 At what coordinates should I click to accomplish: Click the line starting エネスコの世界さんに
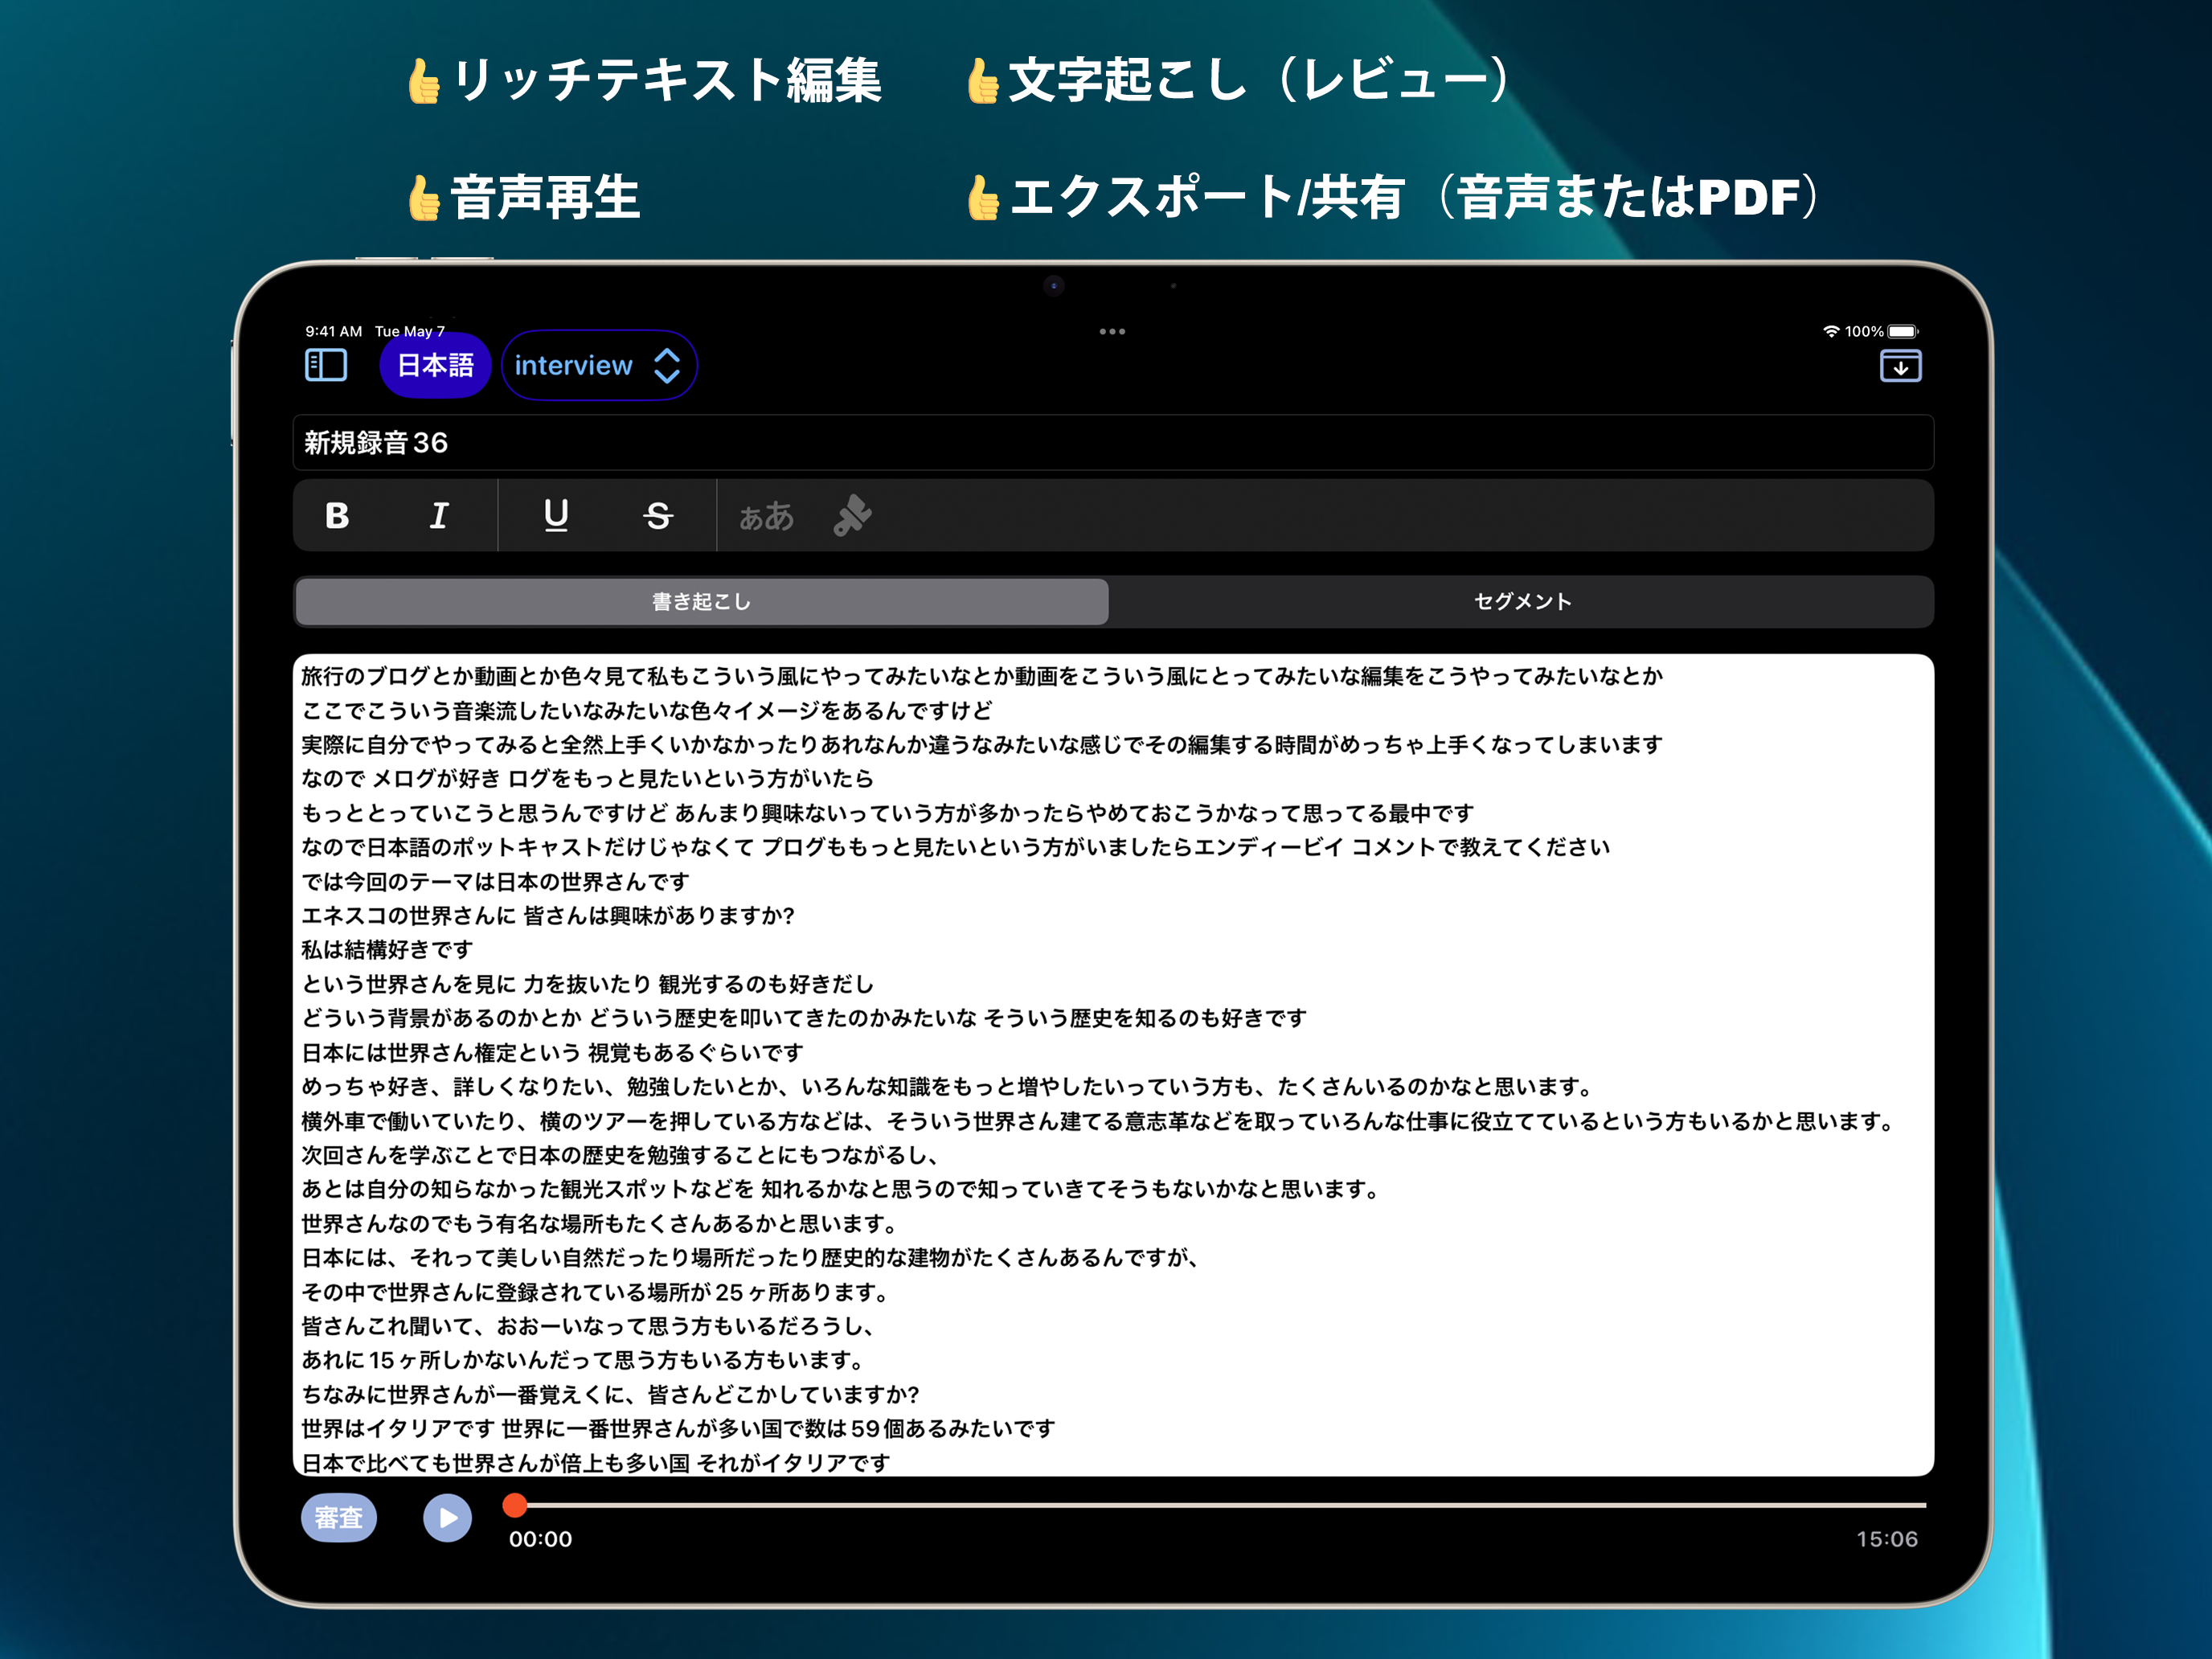pyautogui.click(x=548, y=915)
